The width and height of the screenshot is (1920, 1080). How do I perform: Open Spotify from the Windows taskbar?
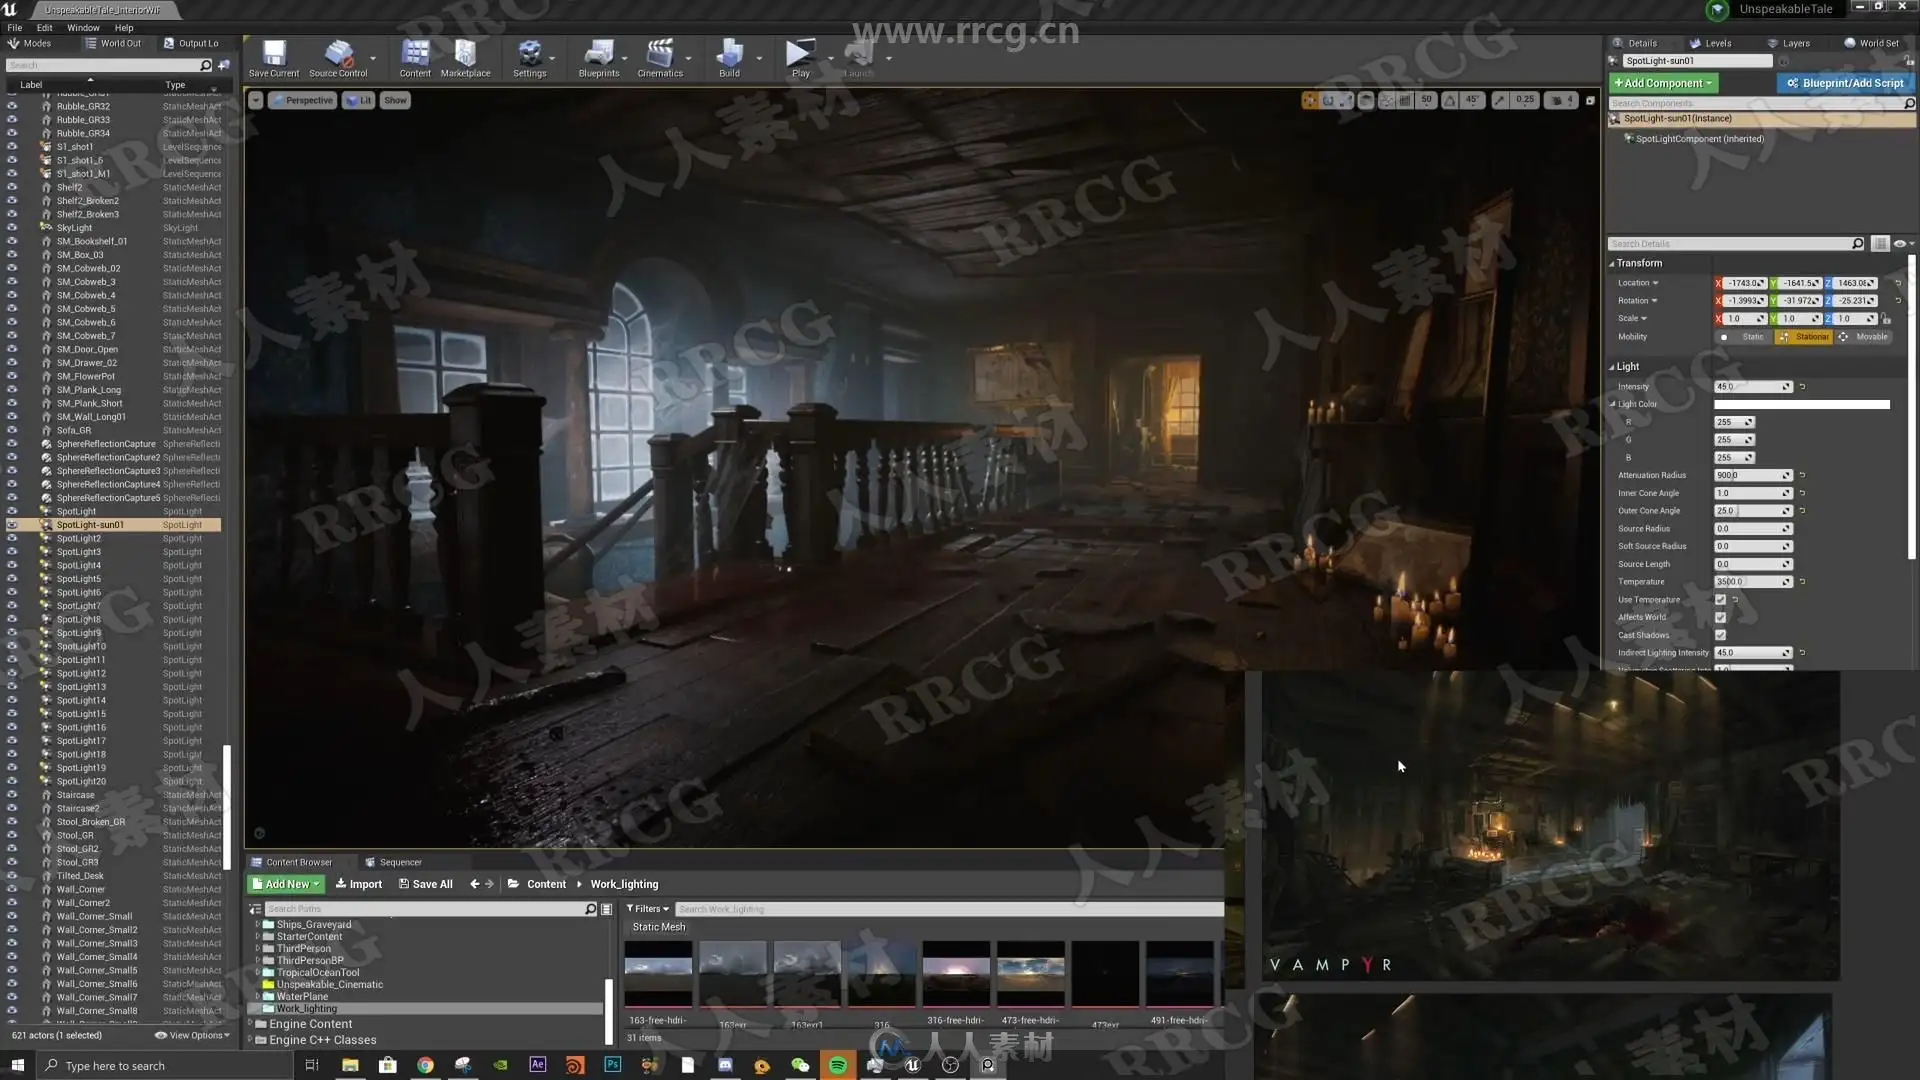pos(838,1065)
